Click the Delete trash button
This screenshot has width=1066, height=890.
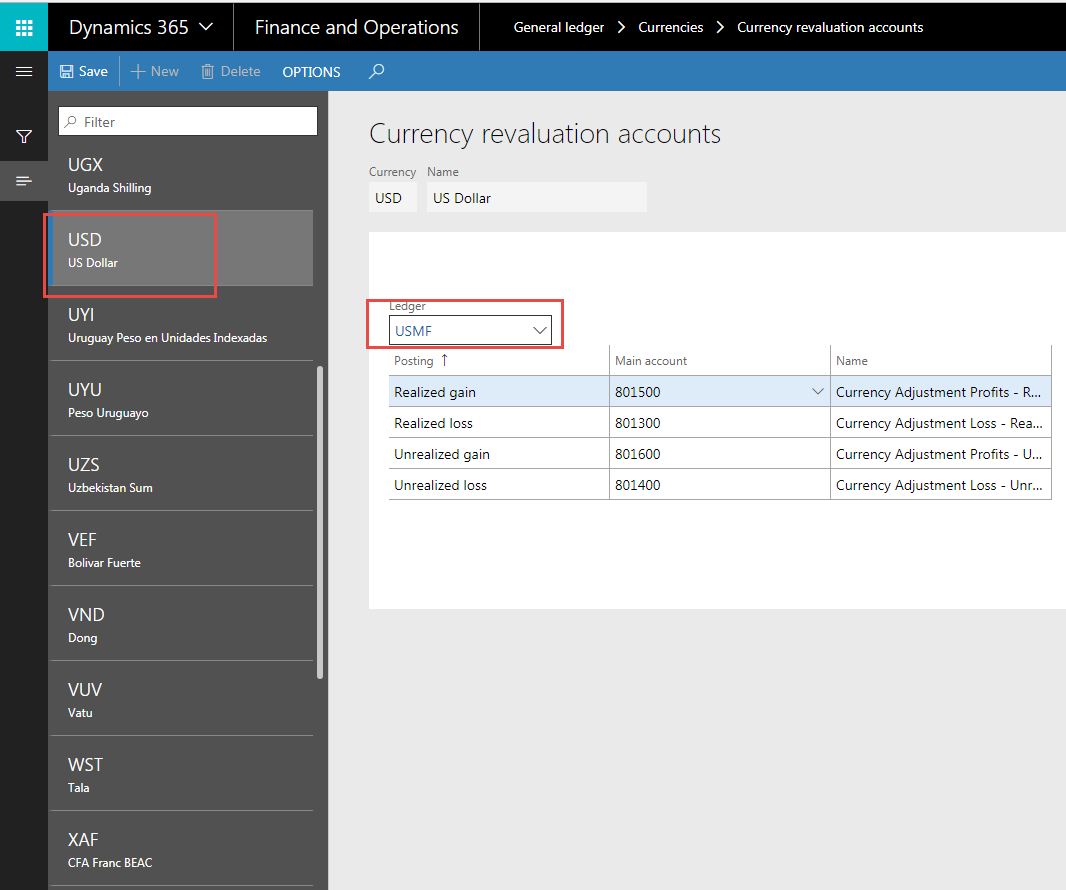pos(230,72)
